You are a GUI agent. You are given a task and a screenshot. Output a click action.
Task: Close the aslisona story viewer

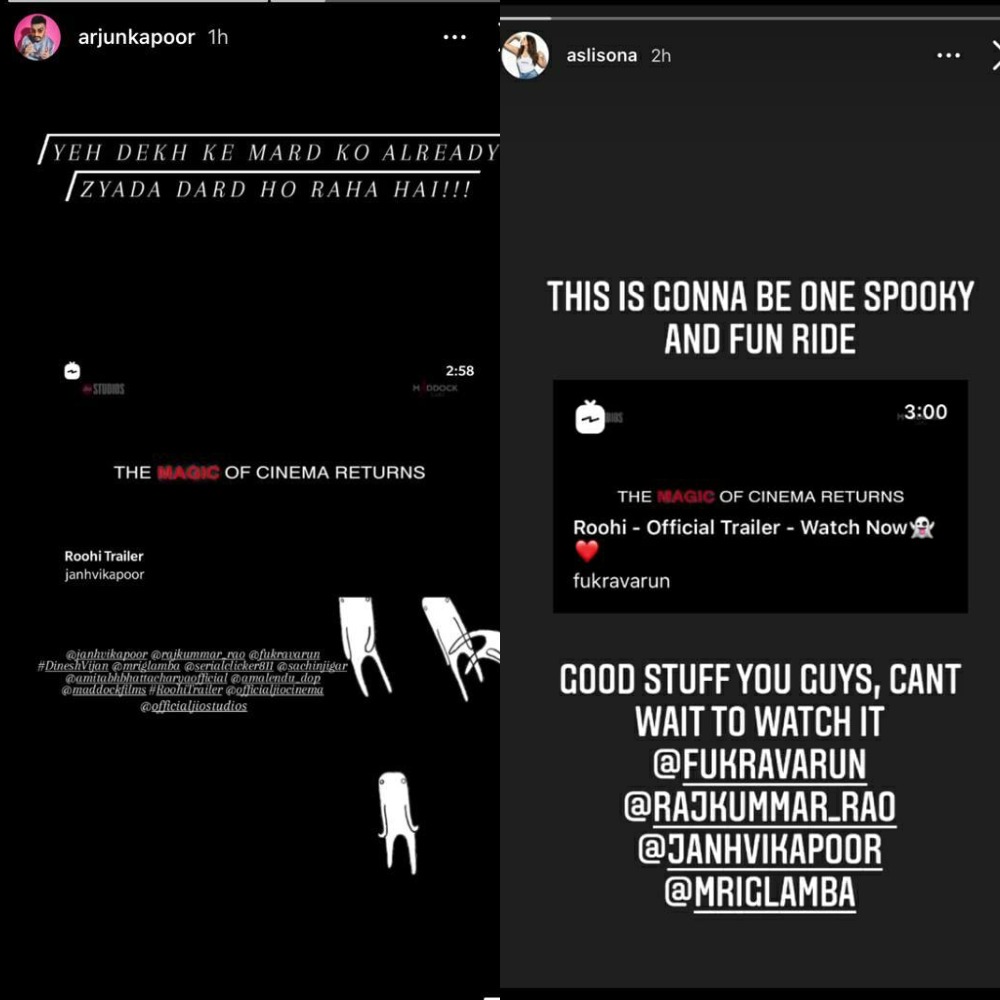995,55
